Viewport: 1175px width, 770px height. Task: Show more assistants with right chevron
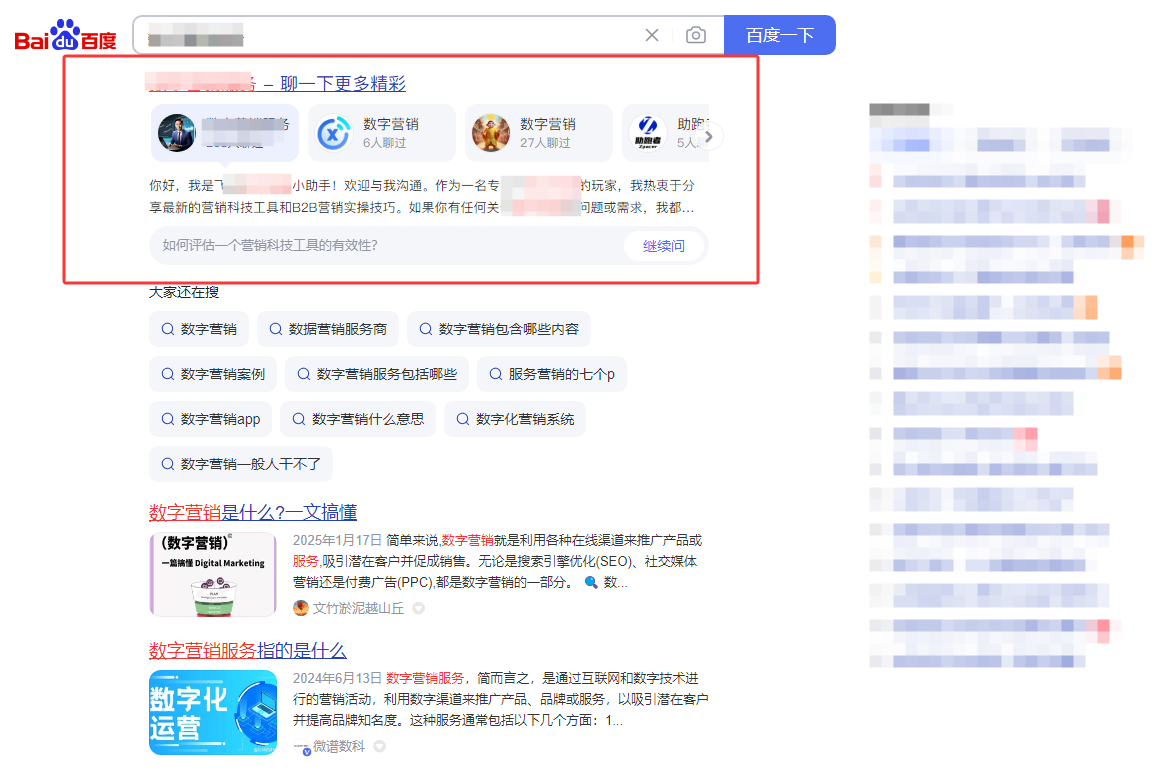point(708,136)
